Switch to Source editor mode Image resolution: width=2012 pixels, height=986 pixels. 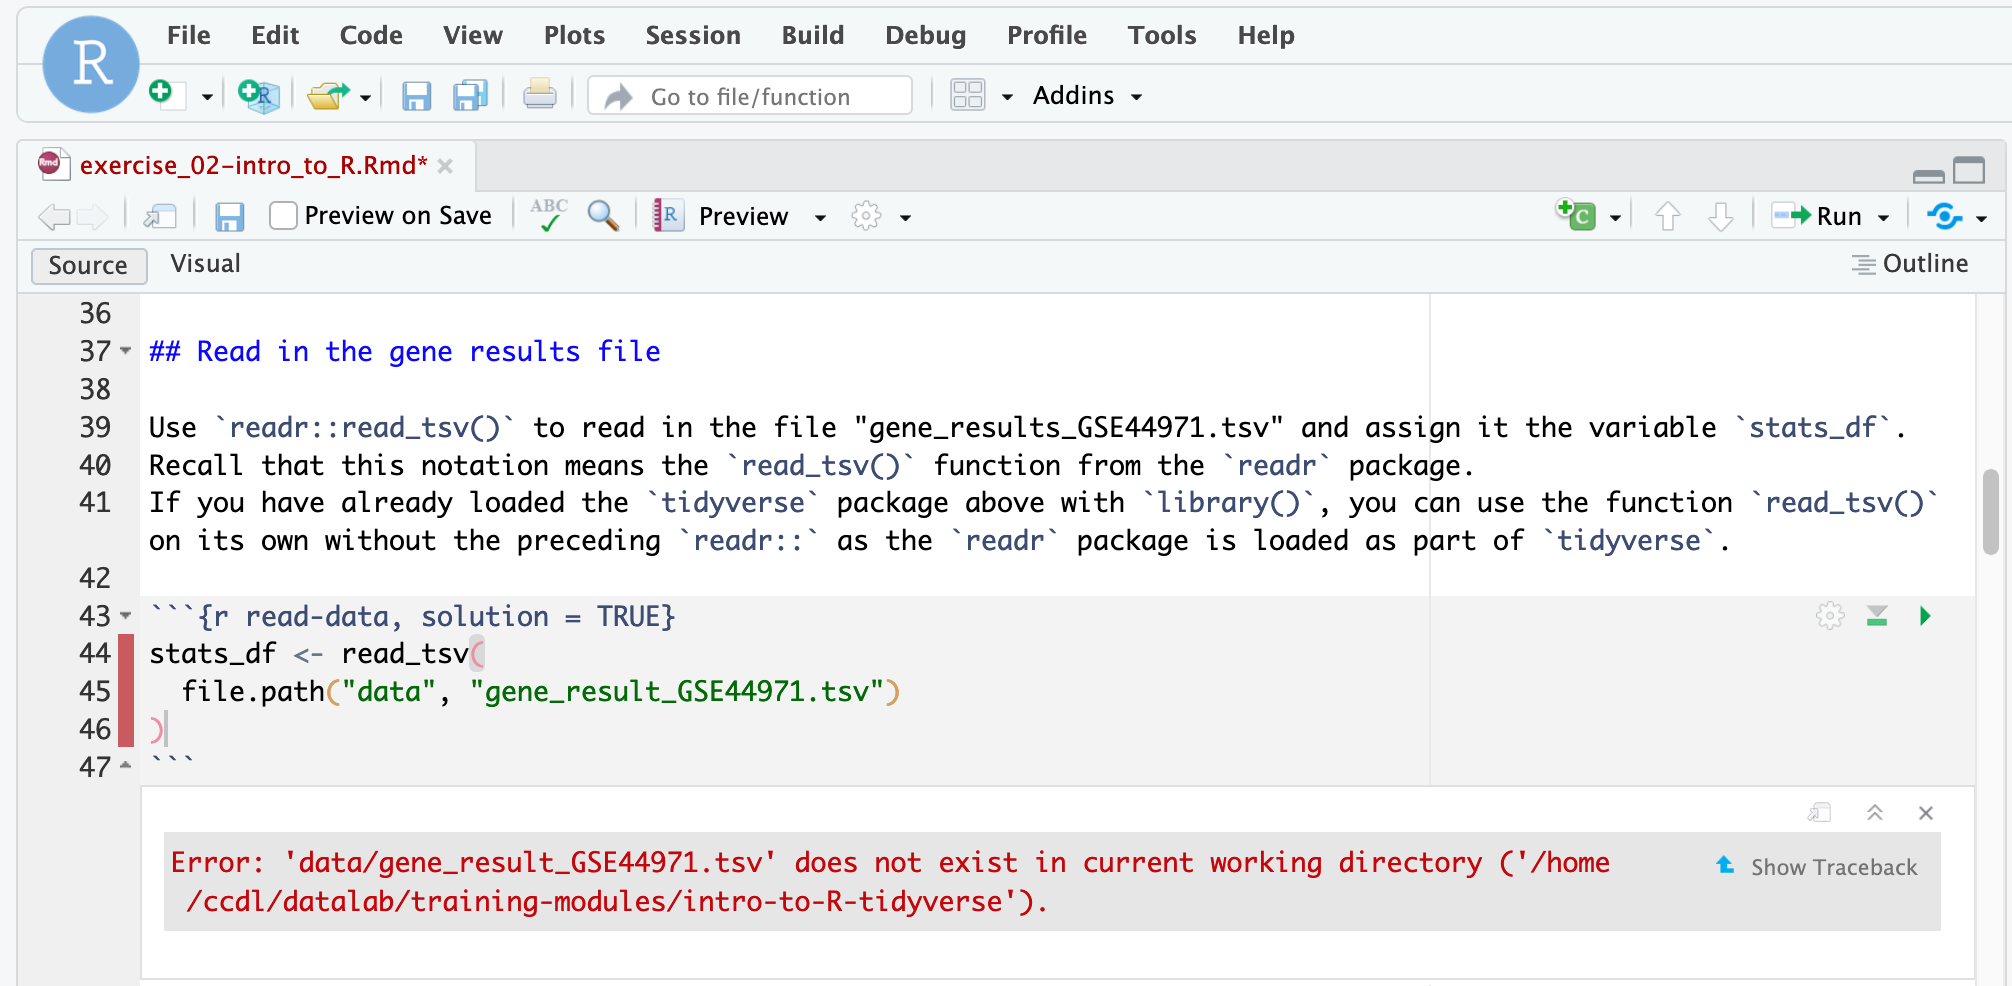click(x=89, y=265)
